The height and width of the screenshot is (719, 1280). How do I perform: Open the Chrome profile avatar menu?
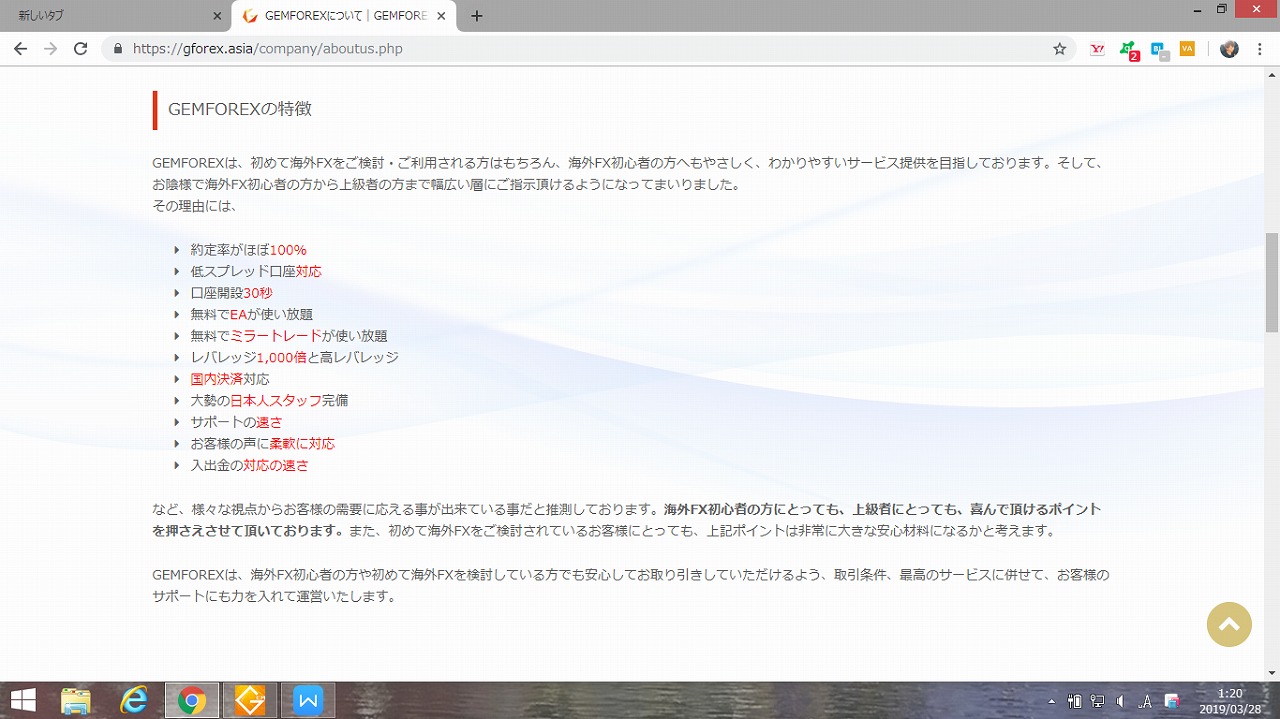1229,48
